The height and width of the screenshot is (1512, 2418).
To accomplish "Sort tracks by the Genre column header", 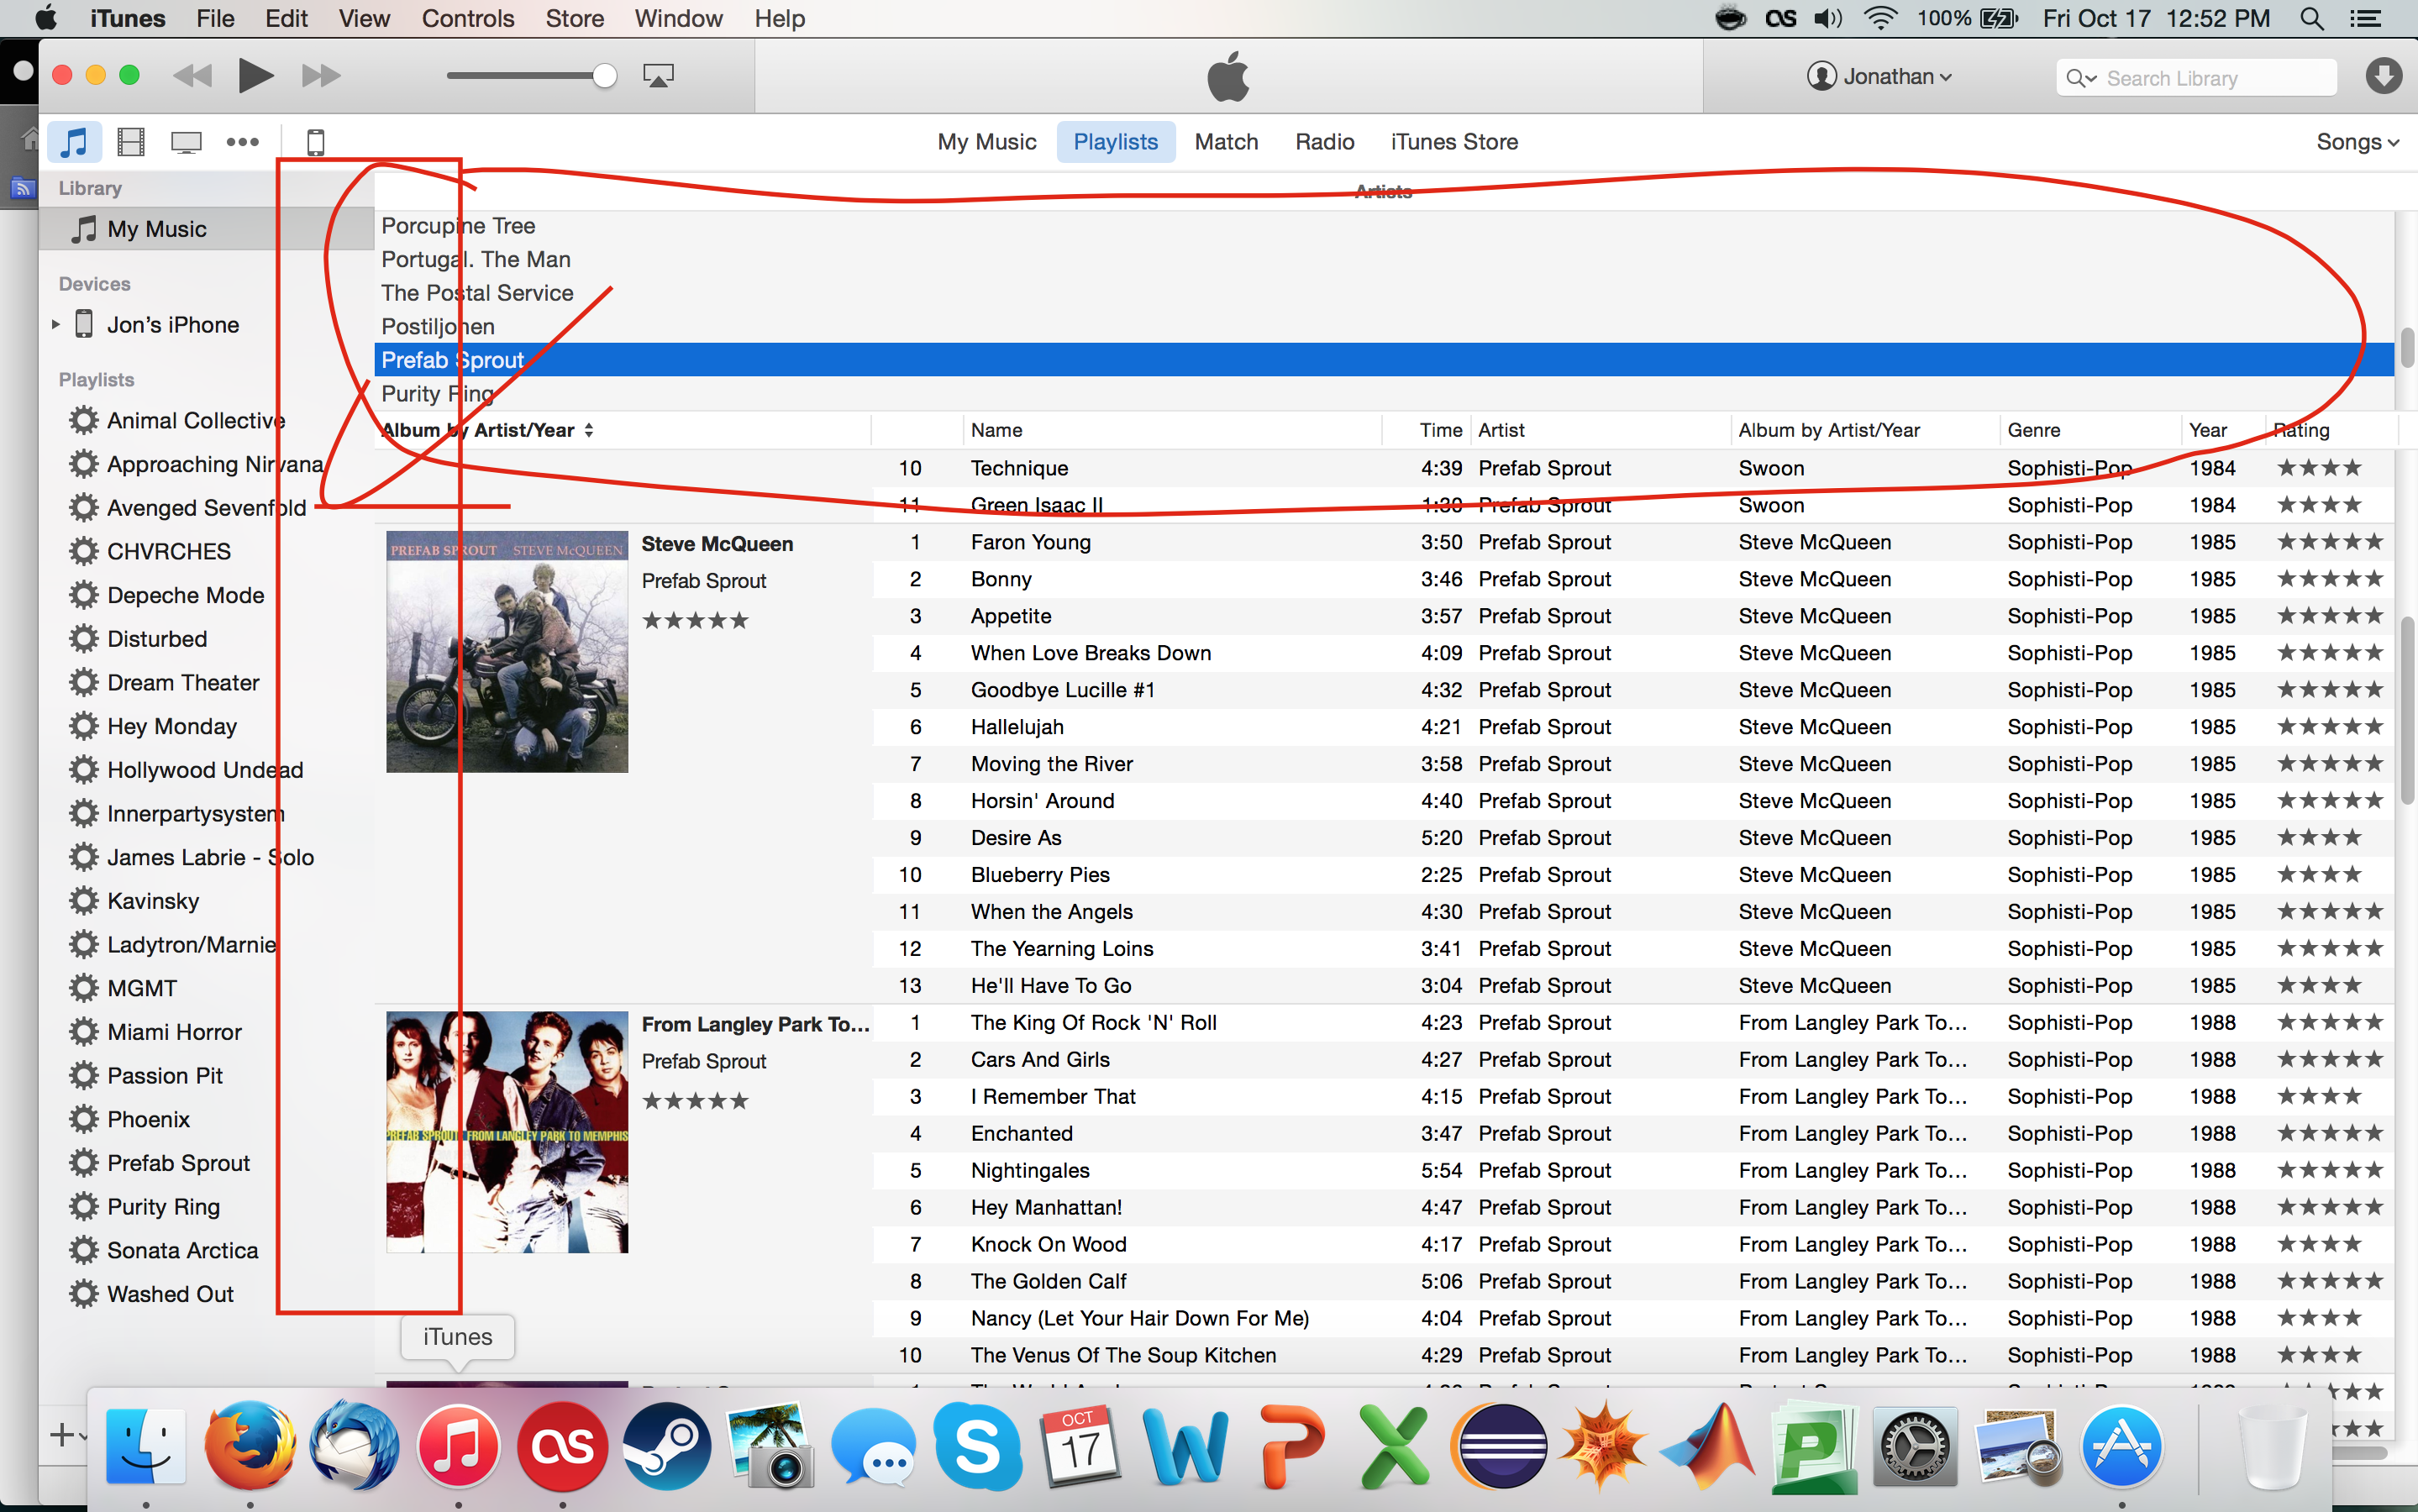I will tap(2034, 430).
